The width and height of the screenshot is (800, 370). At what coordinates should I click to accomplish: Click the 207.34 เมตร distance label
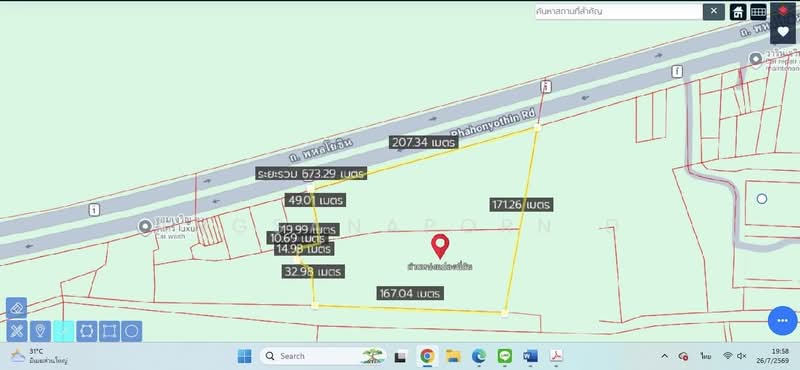[423, 142]
